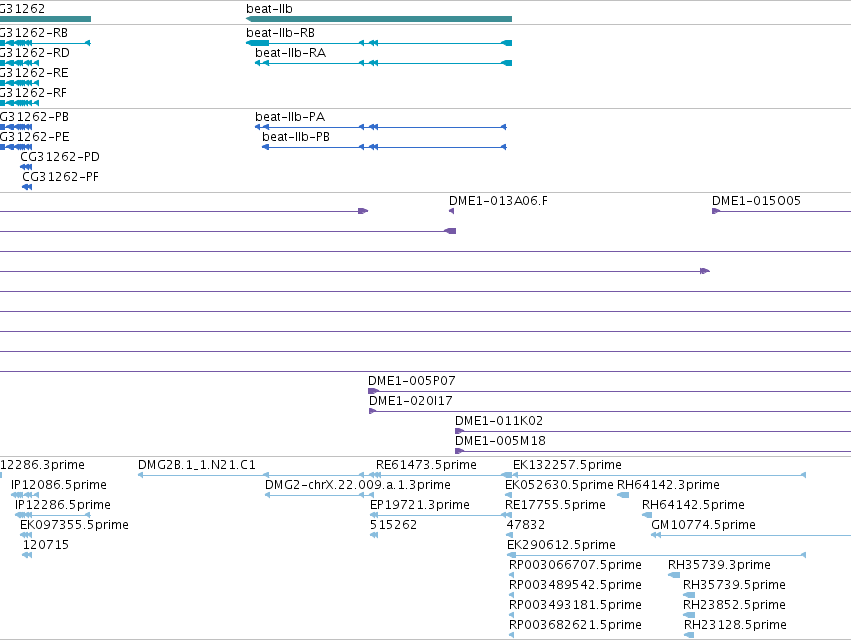The height and width of the screenshot is (640, 851).
Task: Select transcript beat-IIb-RB label
Action: point(280,33)
